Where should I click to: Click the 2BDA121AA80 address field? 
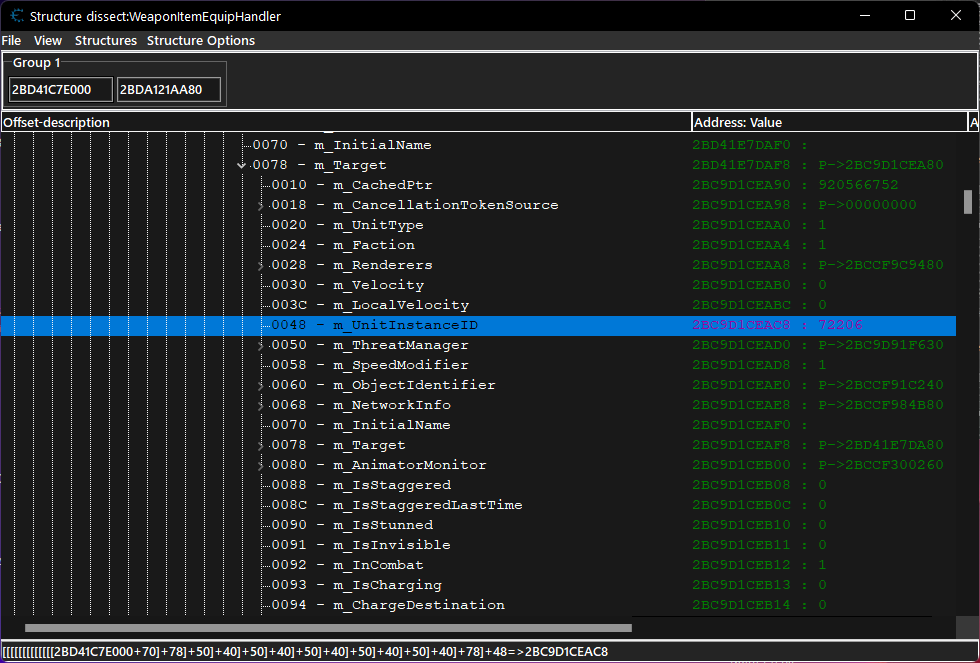point(168,90)
